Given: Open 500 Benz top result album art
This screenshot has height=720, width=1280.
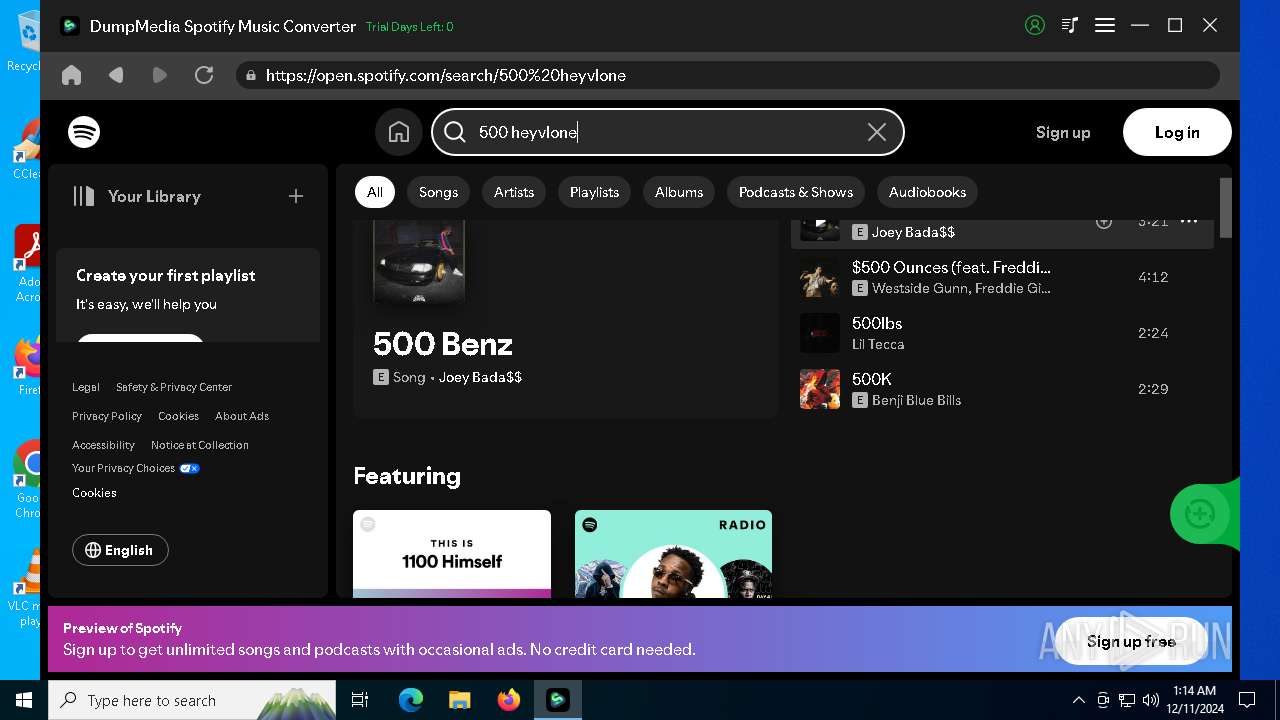Looking at the screenshot, I should (419, 261).
